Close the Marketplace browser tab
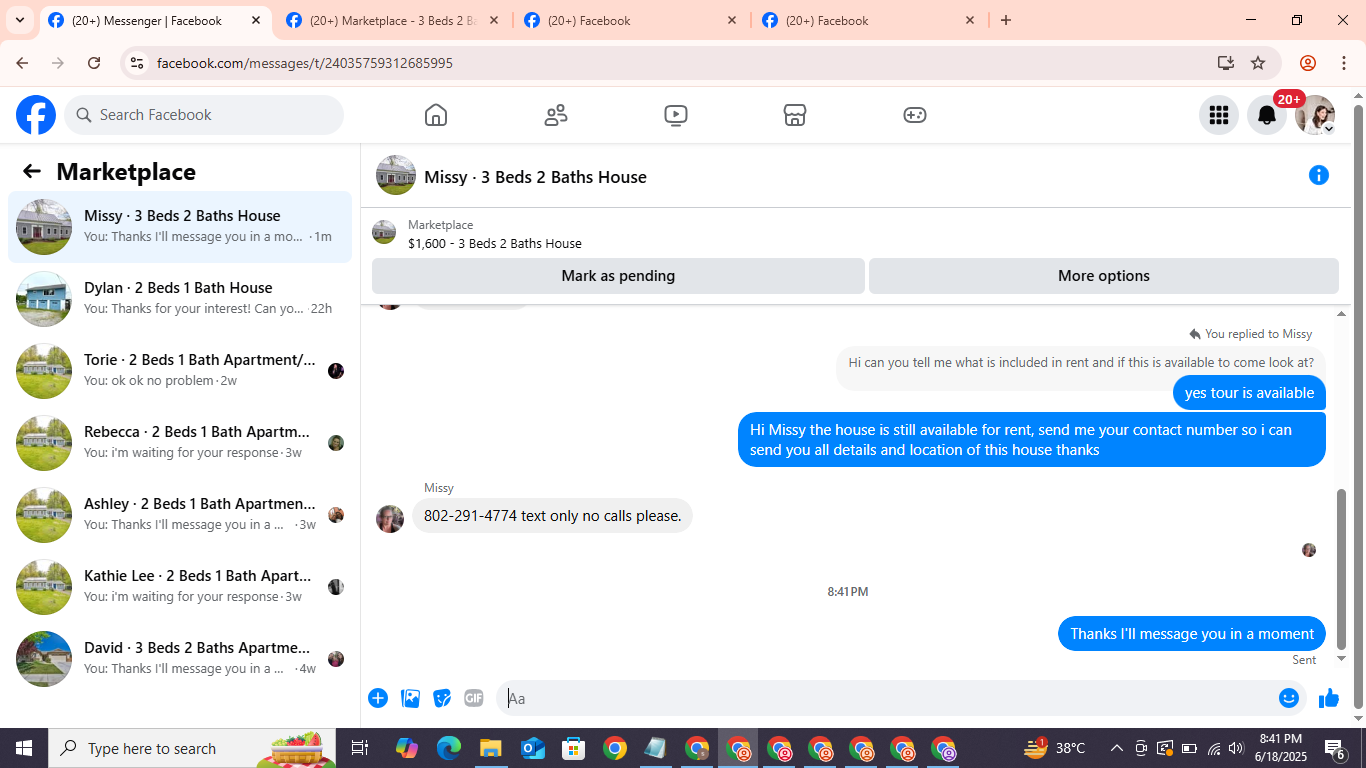This screenshot has height=768, width=1366. point(494,21)
